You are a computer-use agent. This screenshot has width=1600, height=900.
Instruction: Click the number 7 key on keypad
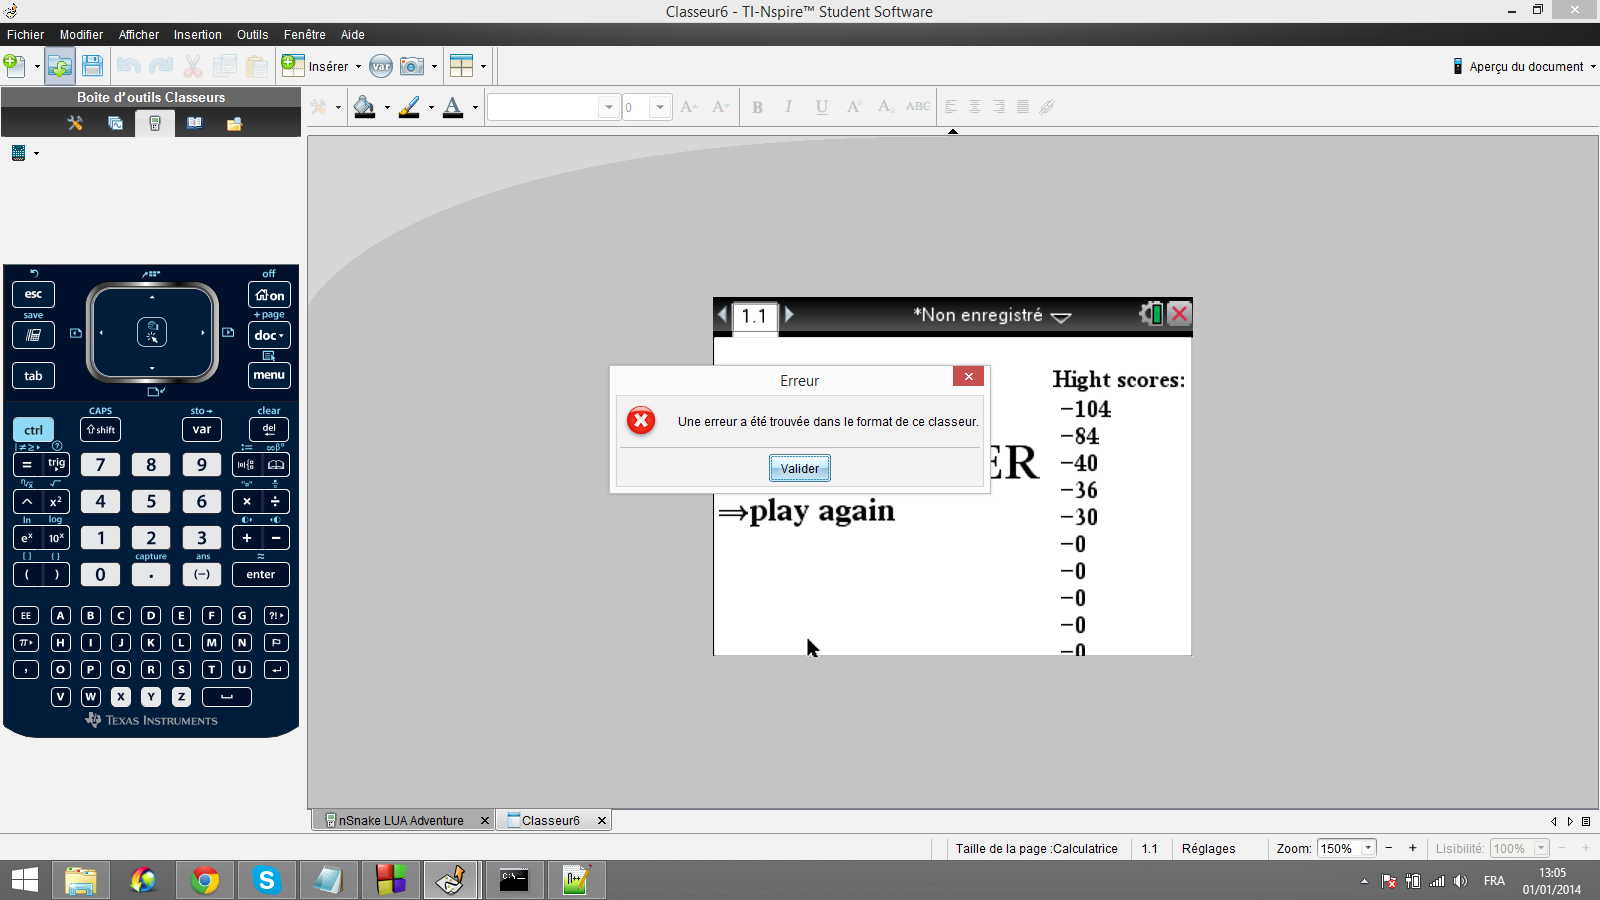click(100, 464)
